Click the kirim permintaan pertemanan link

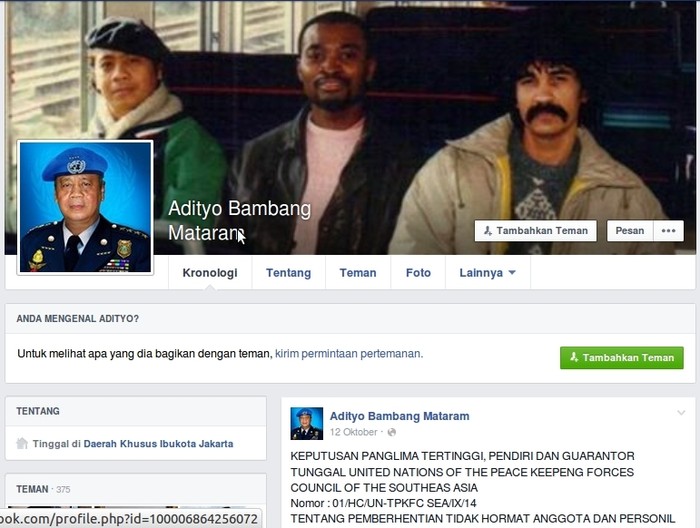[349, 354]
